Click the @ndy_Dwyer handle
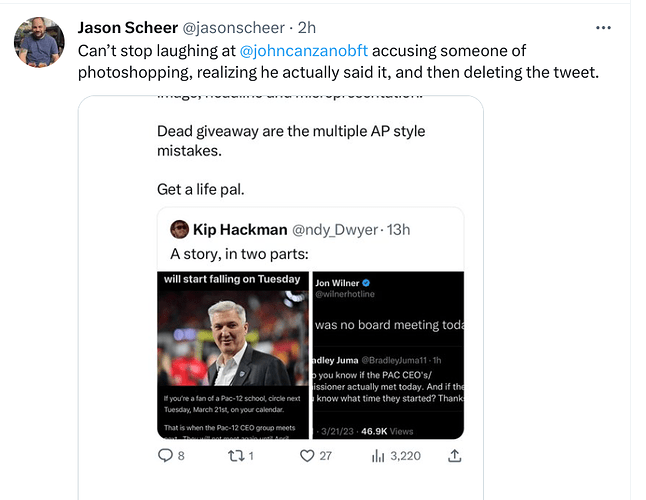 tap(335, 230)
